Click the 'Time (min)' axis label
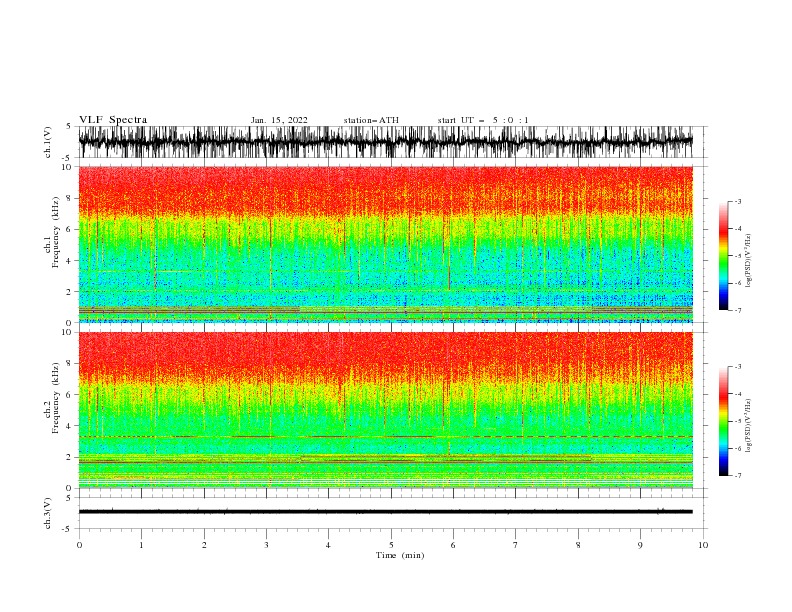The height and width of the screenshot is (612, 792). (400, 555)
